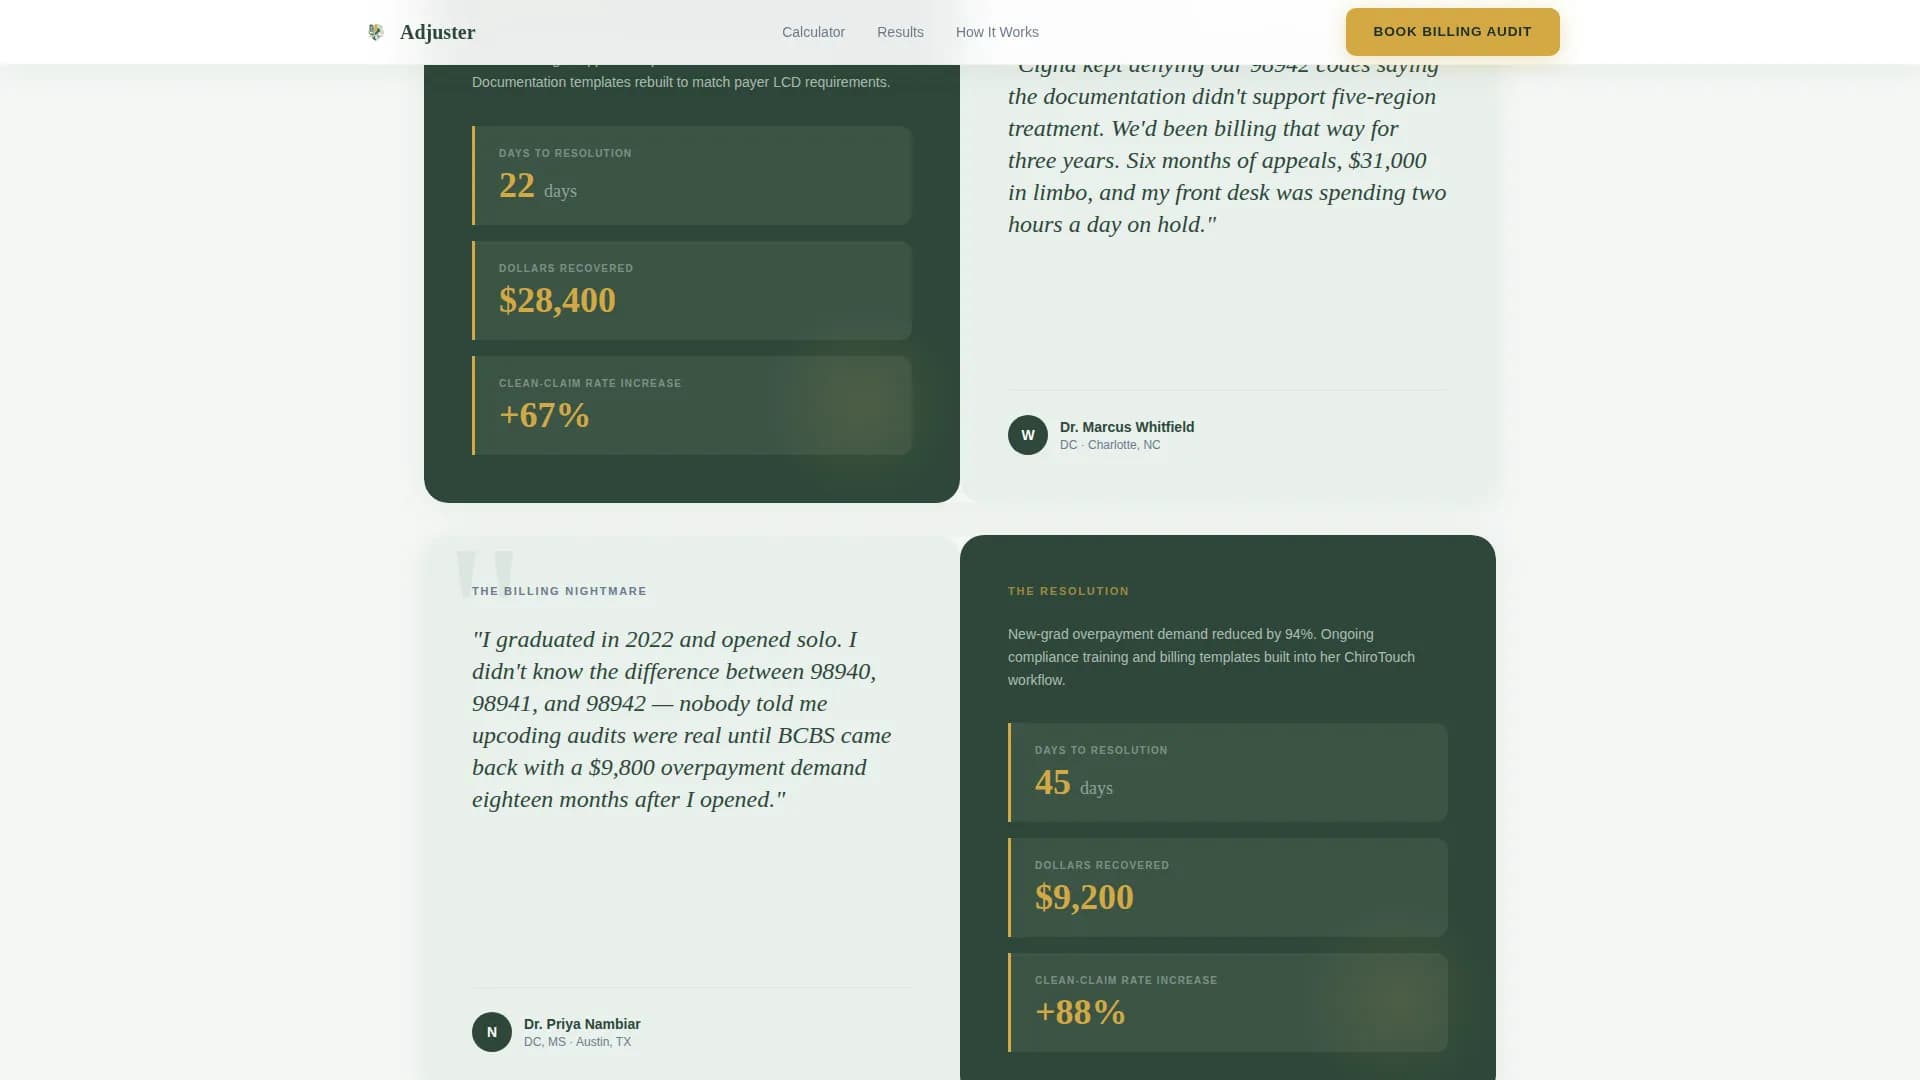Navigate to the Results section

pyautogui.click(x=899, y=31)
